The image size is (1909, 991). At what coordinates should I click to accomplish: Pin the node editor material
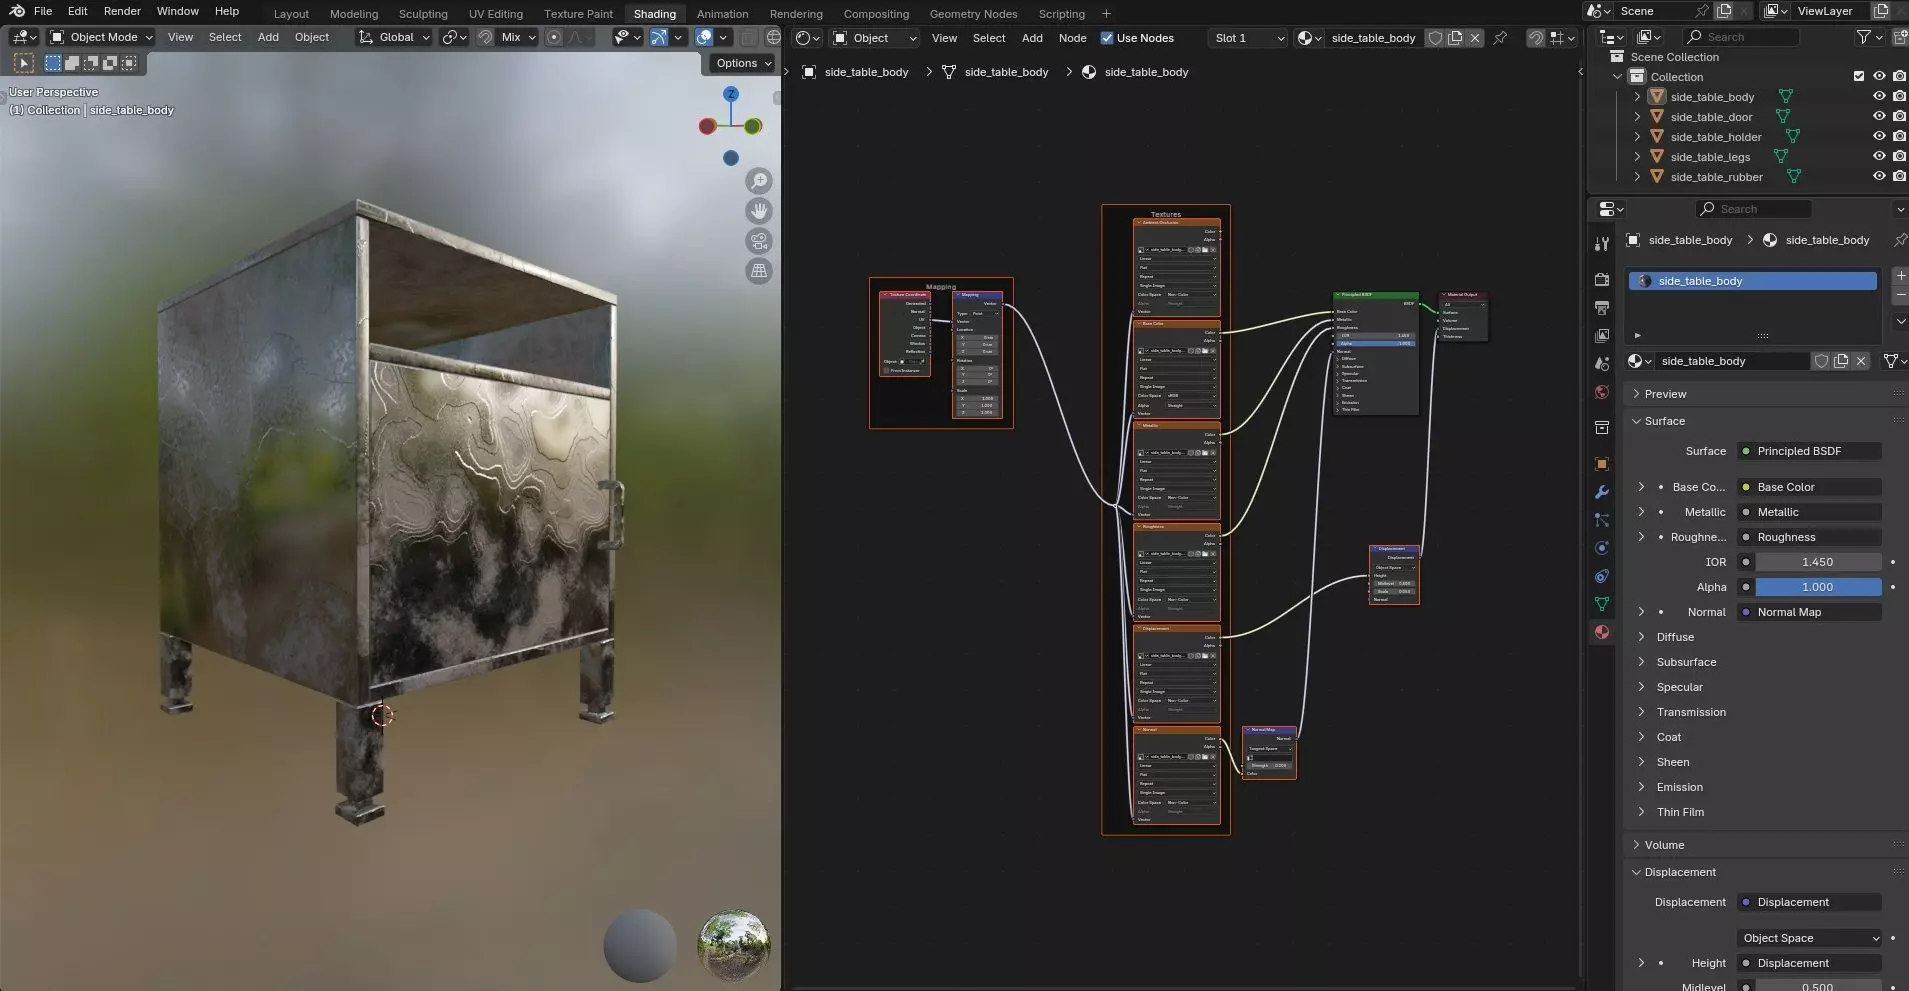click(x=1500, y=38)
